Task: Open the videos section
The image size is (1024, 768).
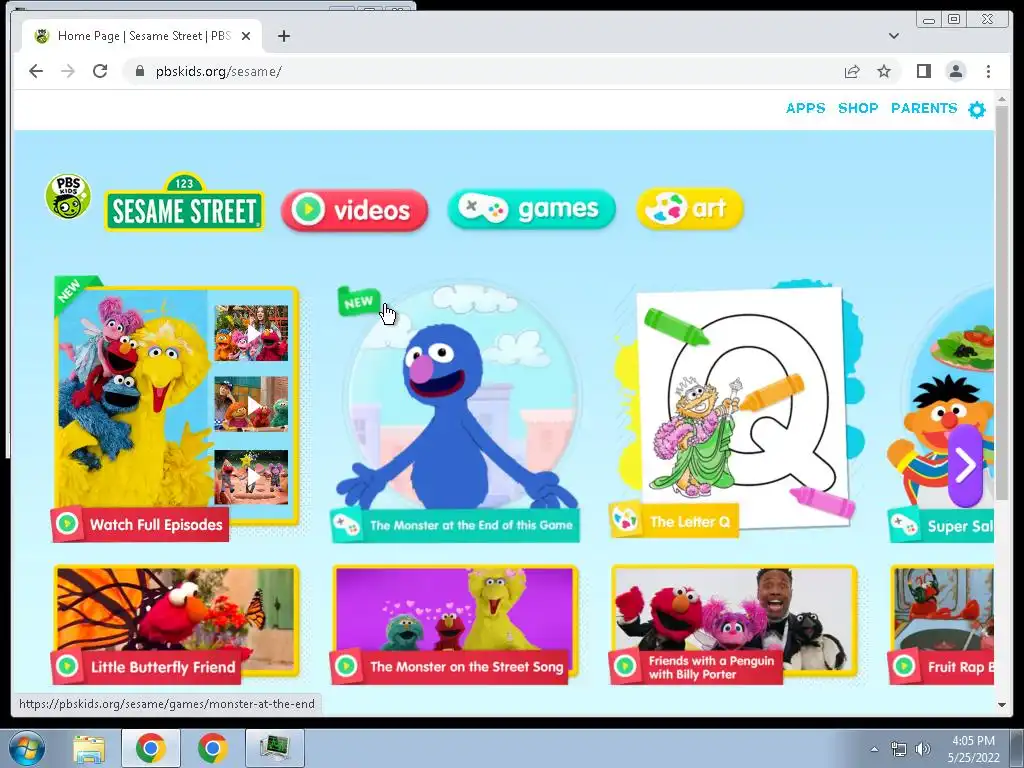Action: 355,210
